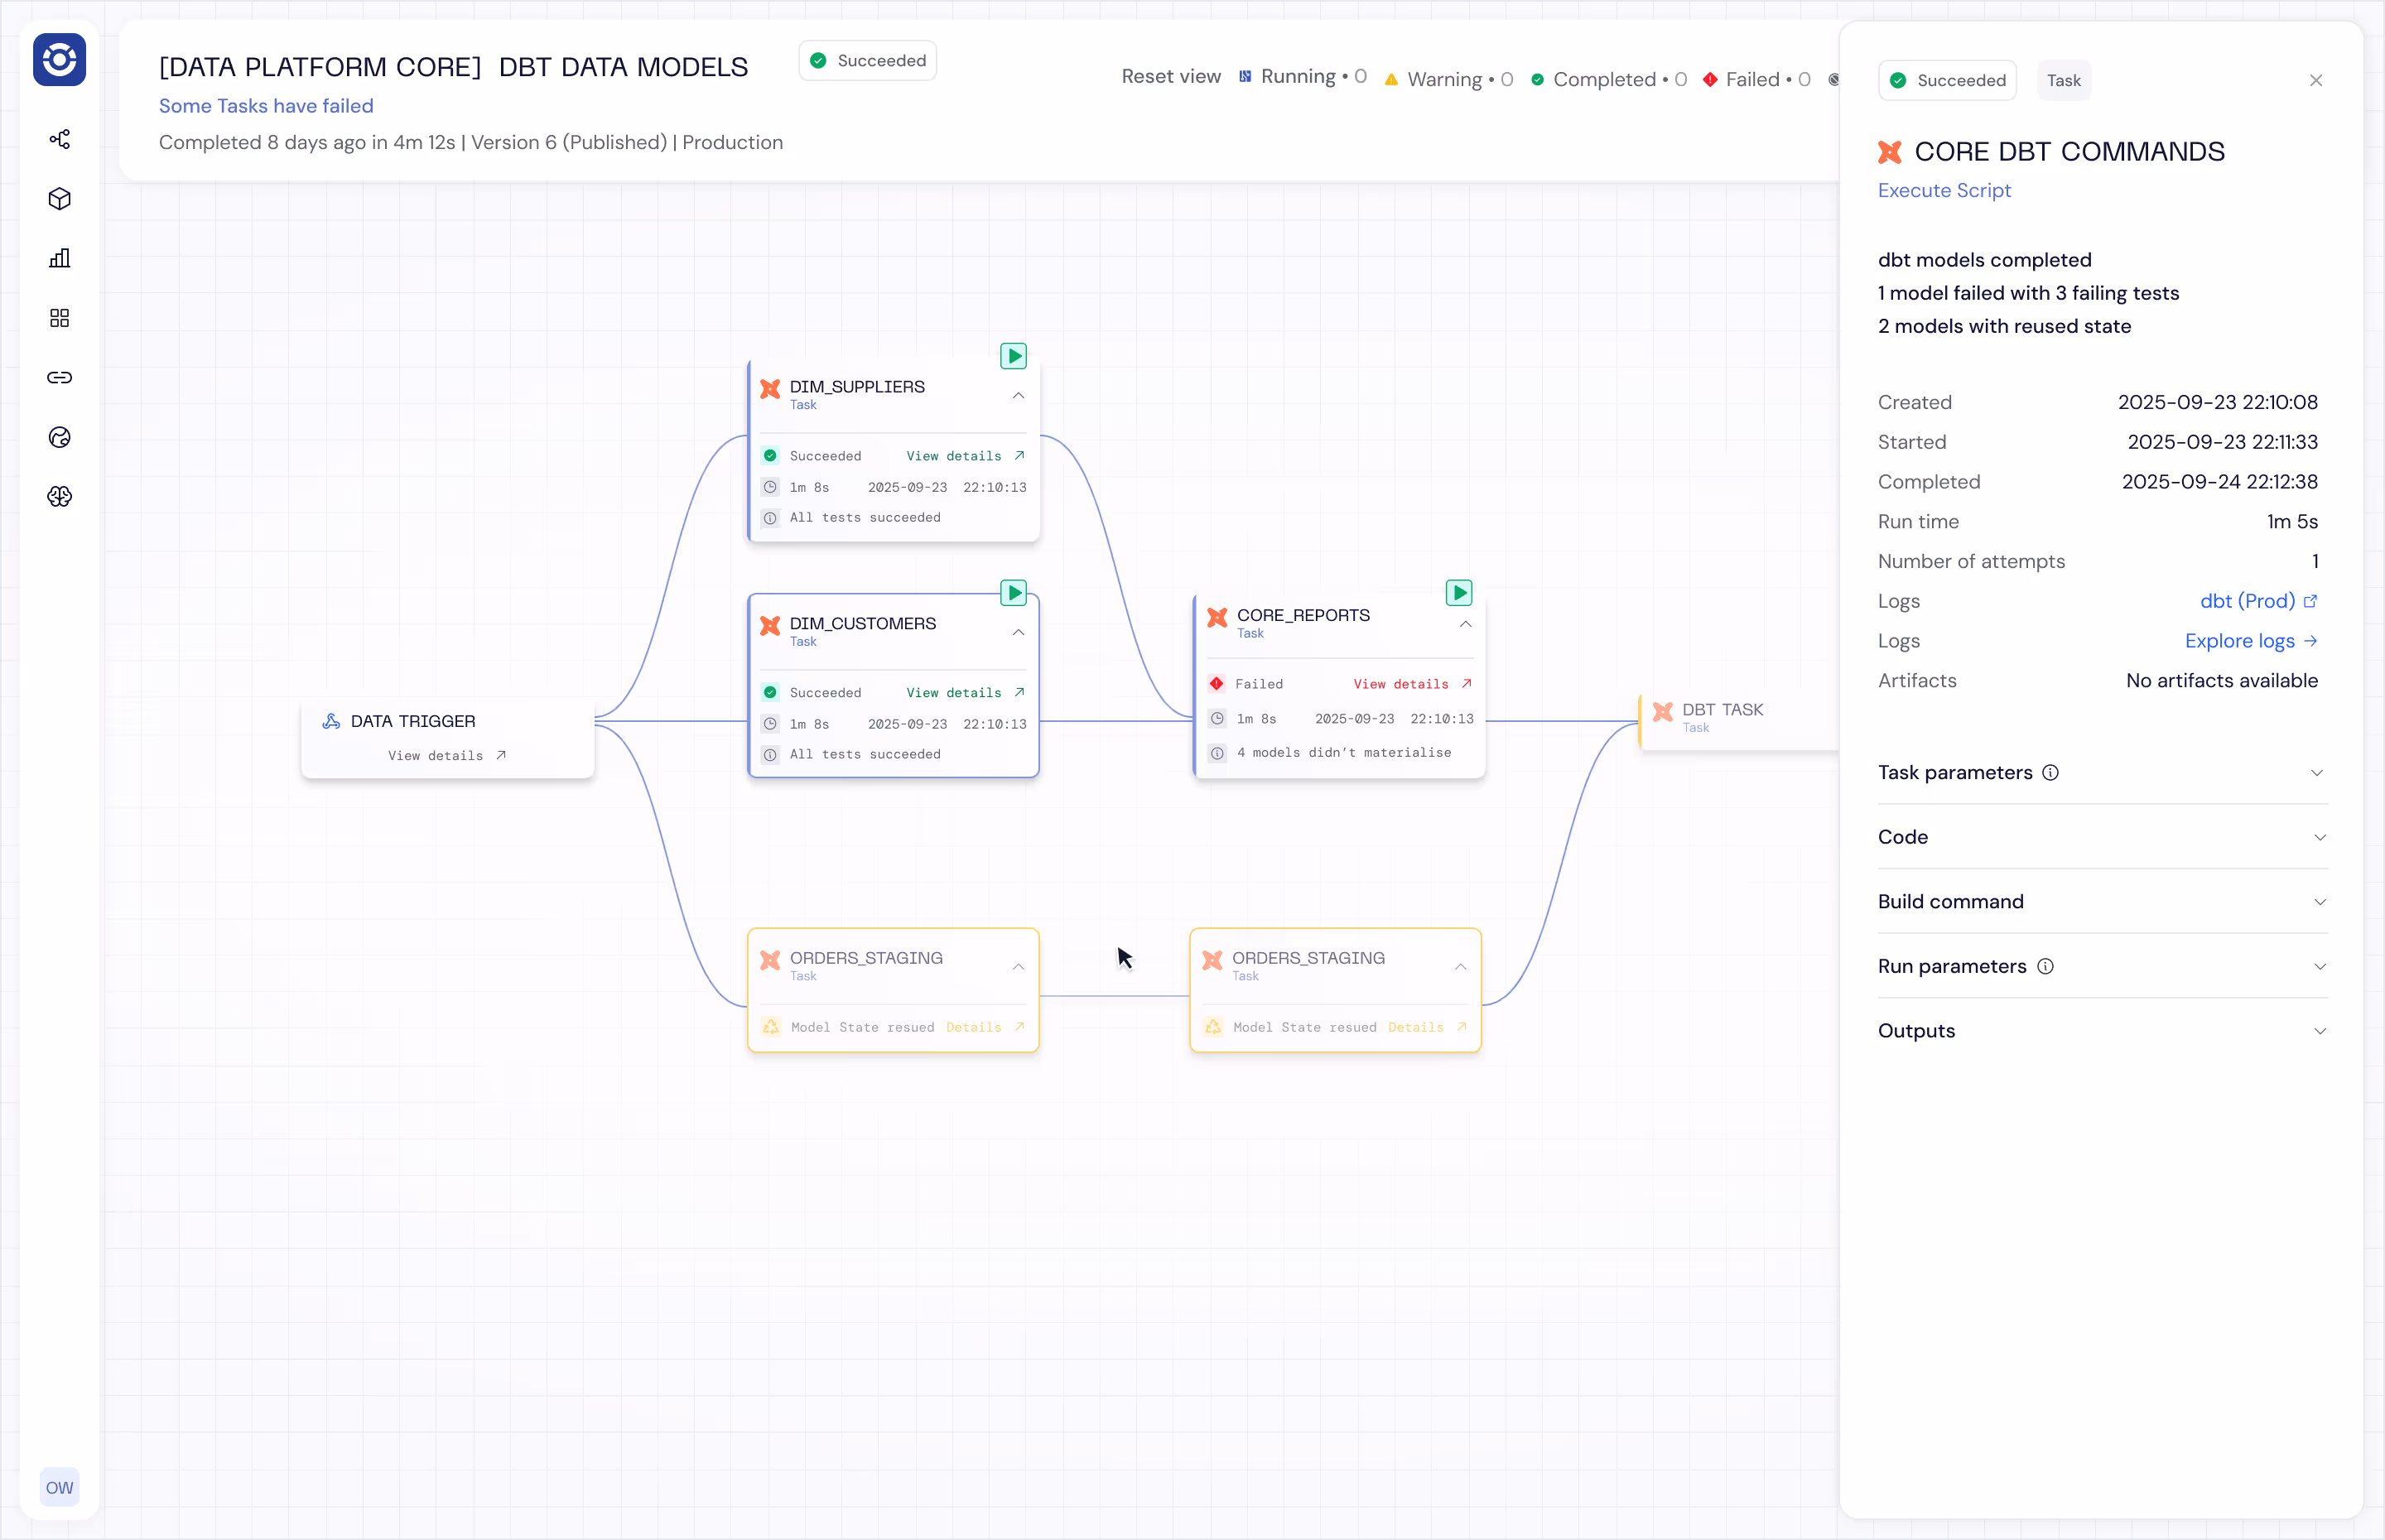
Task: Expand the Outputs section
Action: [2101, 1031]
